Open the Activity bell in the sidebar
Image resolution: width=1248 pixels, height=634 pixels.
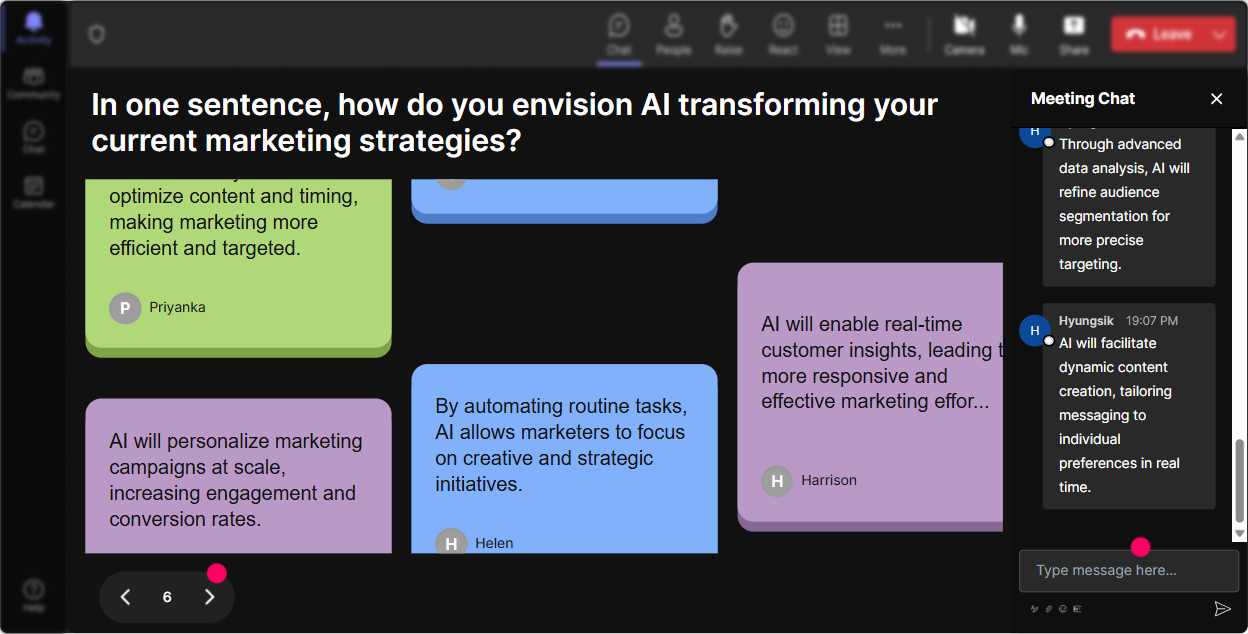pyautogui.click(x=34, y=29)
